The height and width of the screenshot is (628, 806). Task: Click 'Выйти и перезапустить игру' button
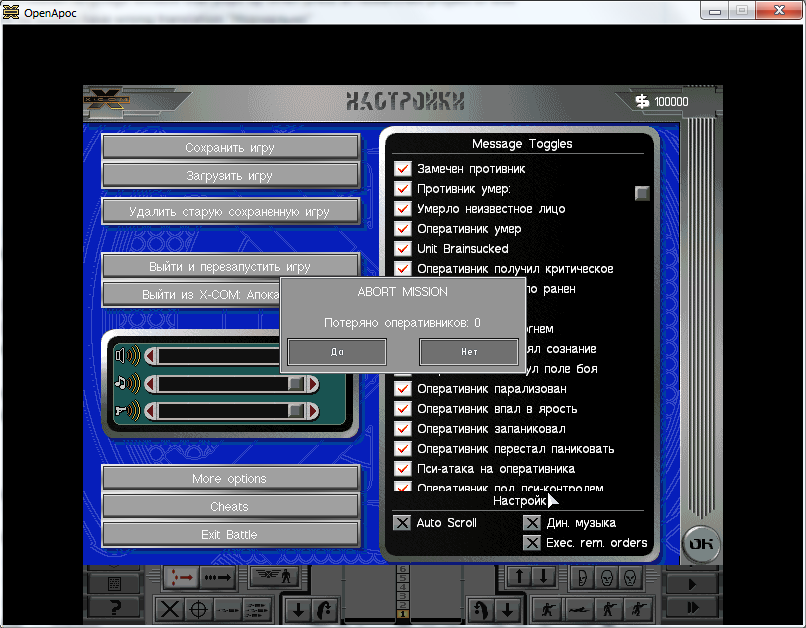pos(230,267)
